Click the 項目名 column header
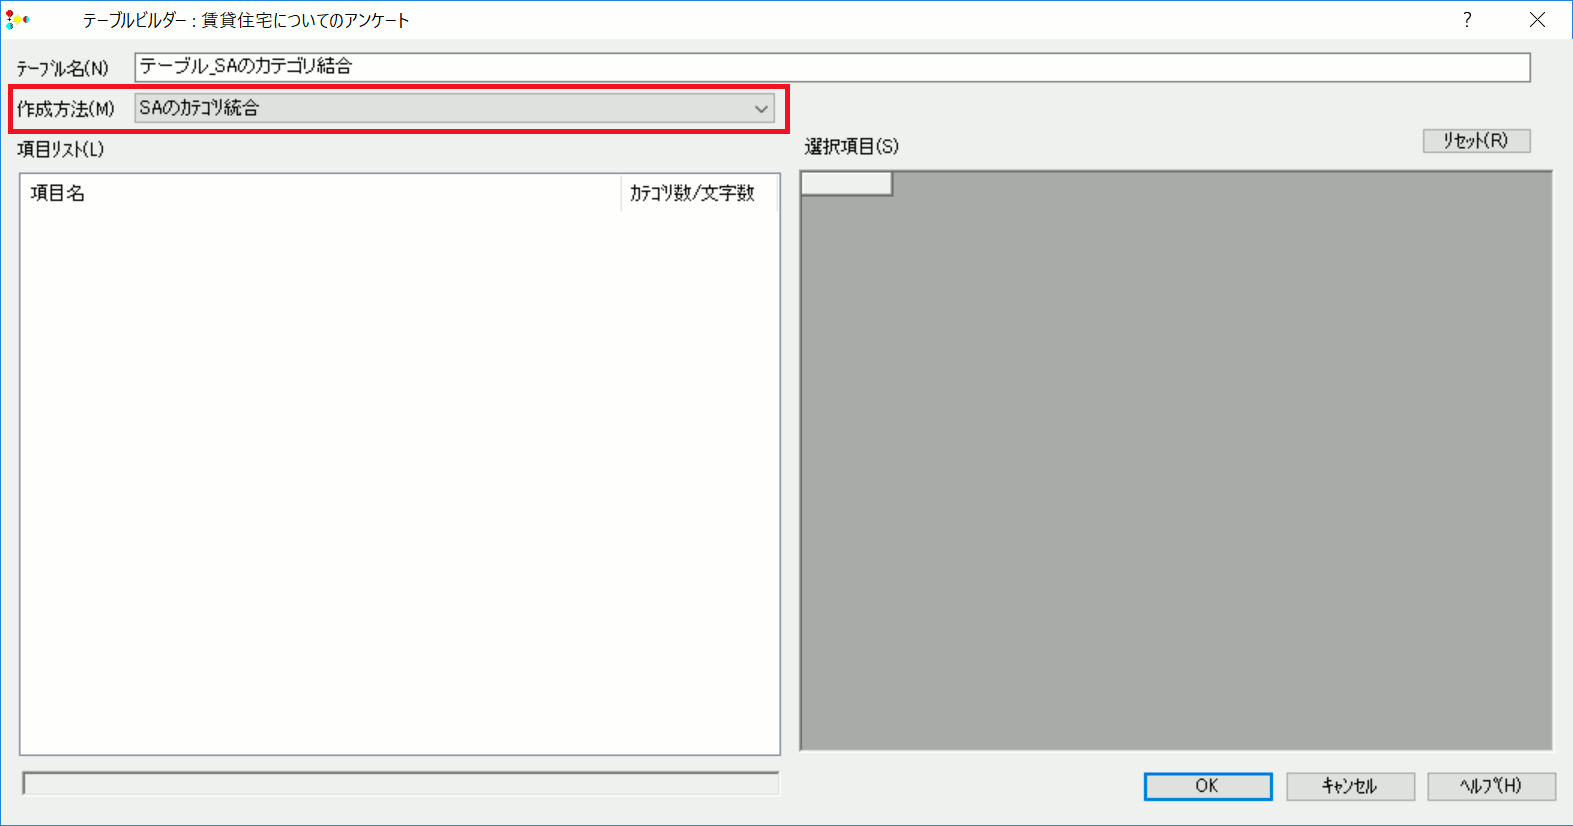1573x826 pixels. click(321, 193)
